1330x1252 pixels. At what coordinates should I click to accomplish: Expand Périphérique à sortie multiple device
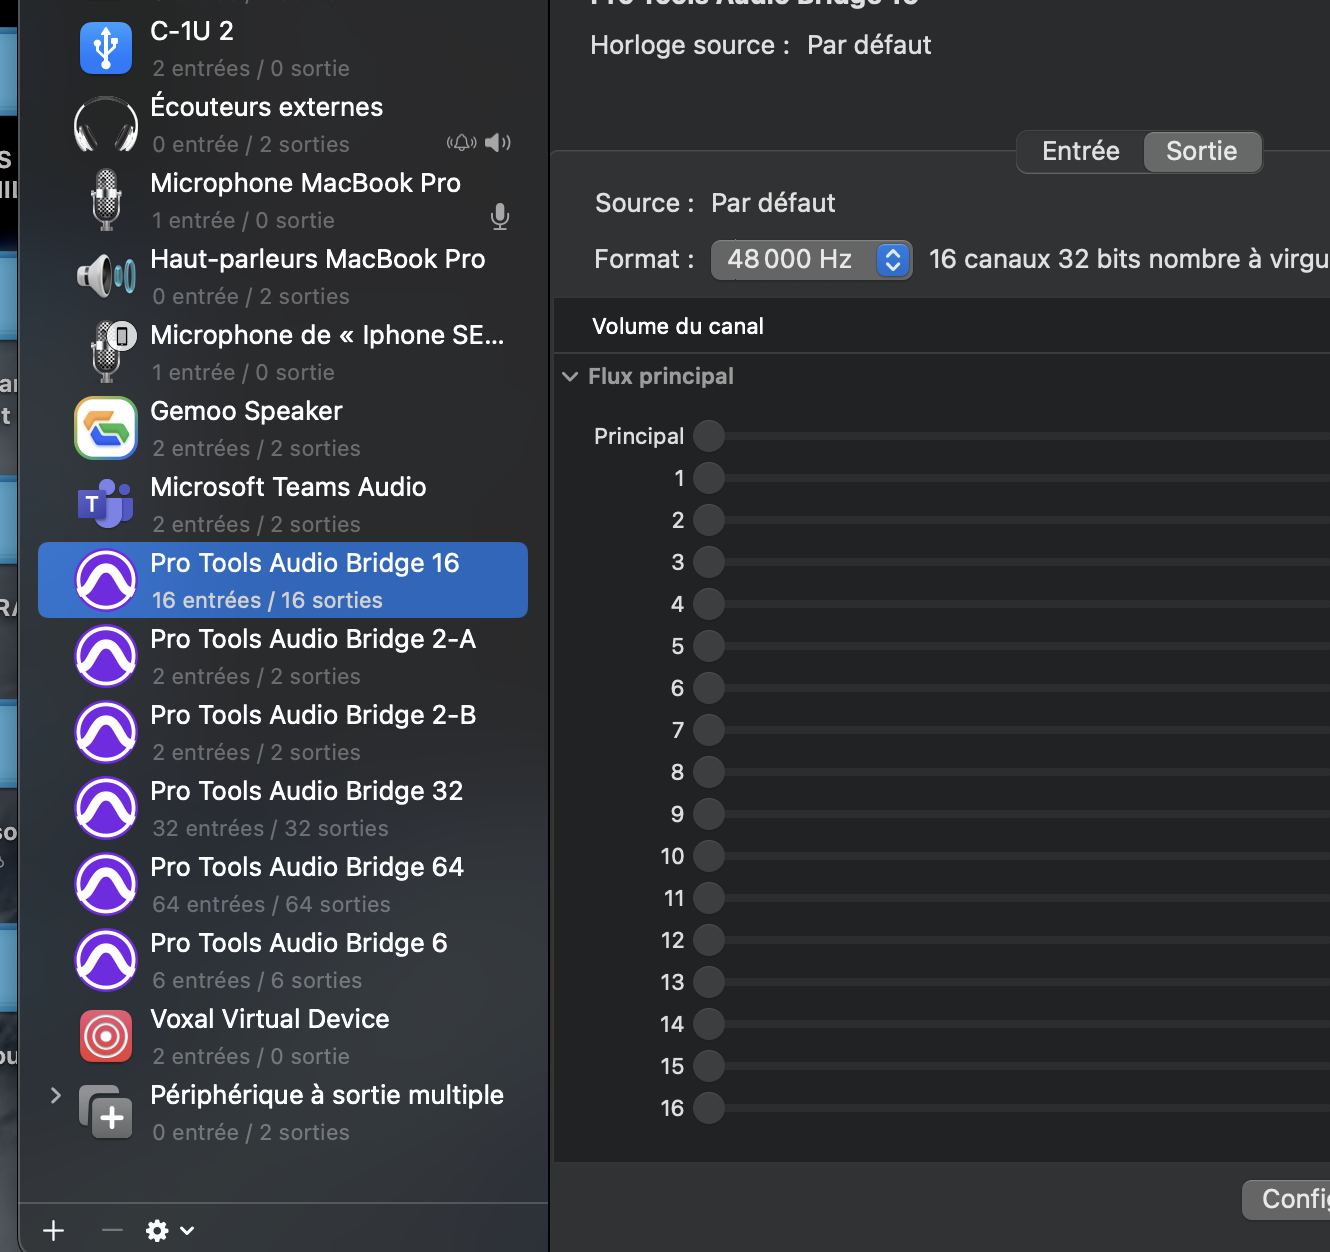(56, 1095)
